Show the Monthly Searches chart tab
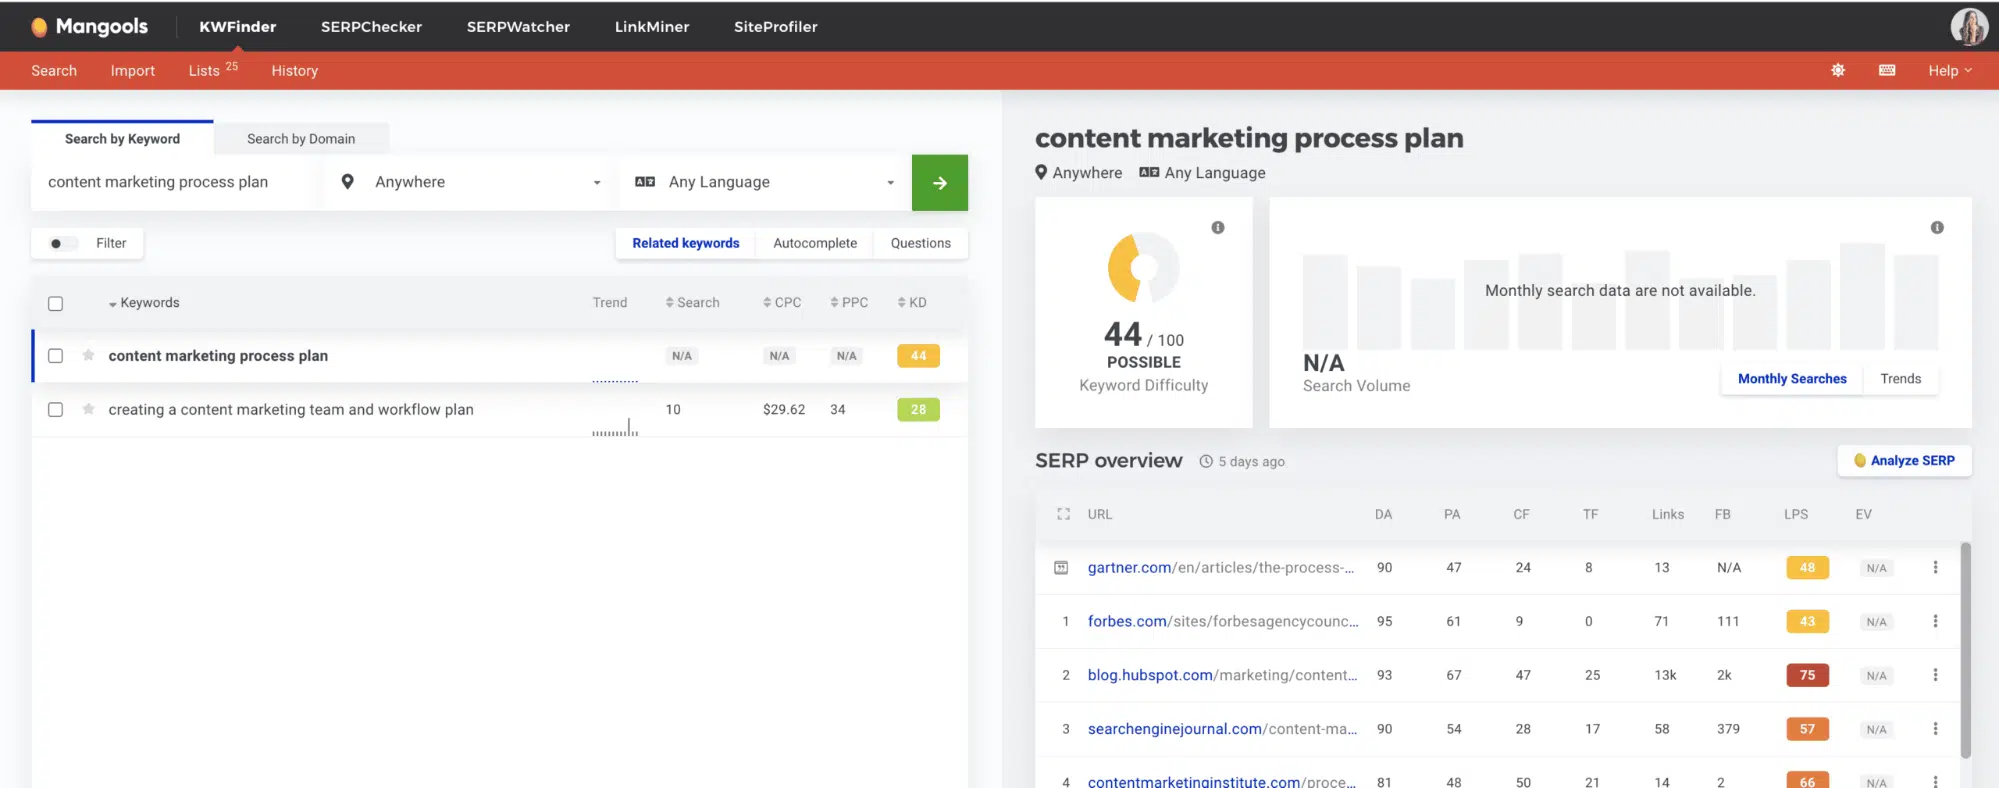The image size is (1999, 788). click(1792, 379)
